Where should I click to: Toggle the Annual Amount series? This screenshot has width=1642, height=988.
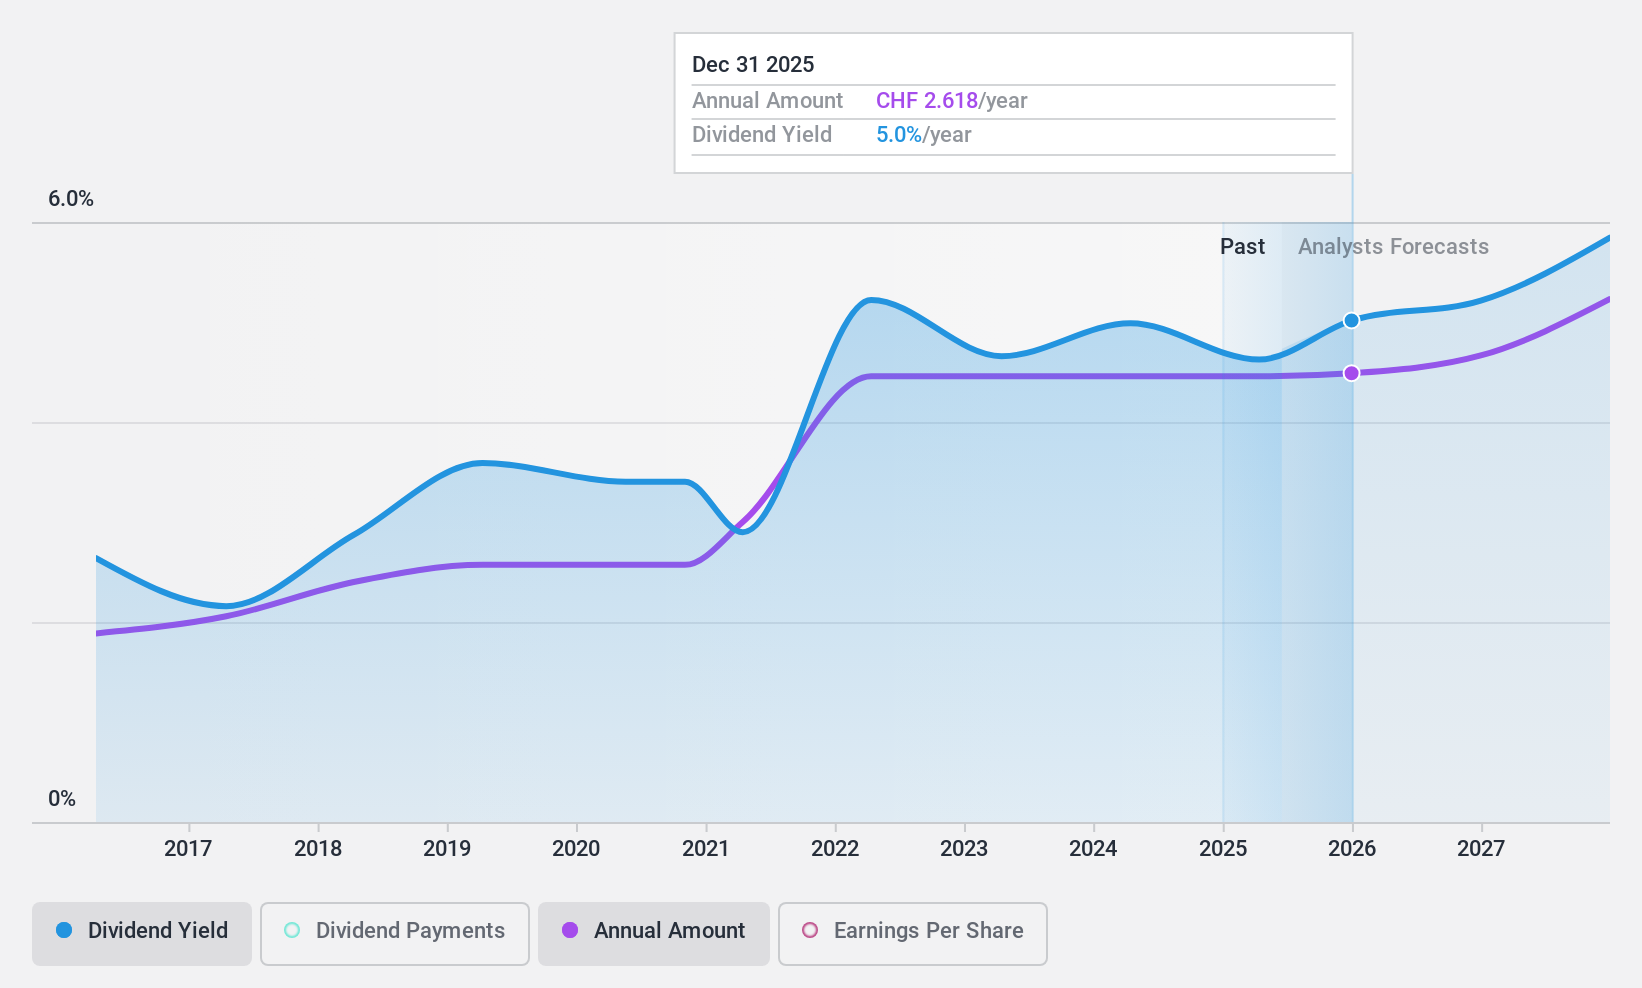654,934
